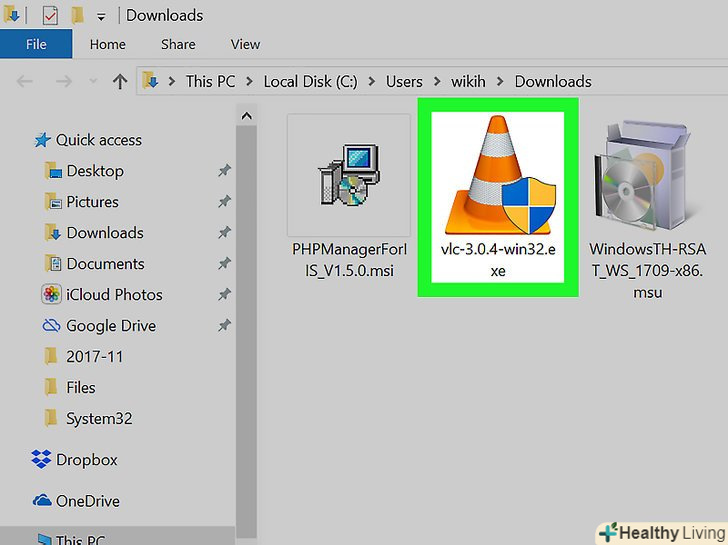Open Google Drive in Quick access
This screenshot has width=728, height=545.
click(x=111, y=326)
